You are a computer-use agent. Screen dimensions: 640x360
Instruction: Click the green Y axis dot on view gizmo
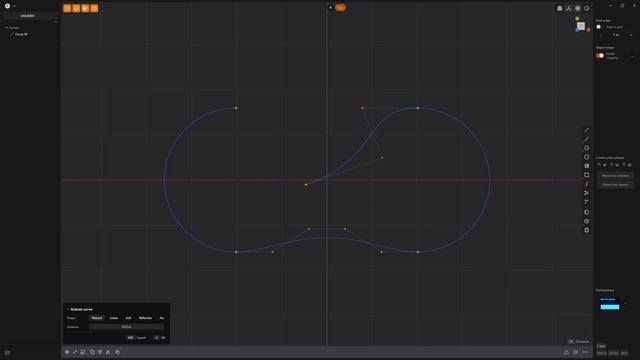pyautogui.click(x=577, y=18)
